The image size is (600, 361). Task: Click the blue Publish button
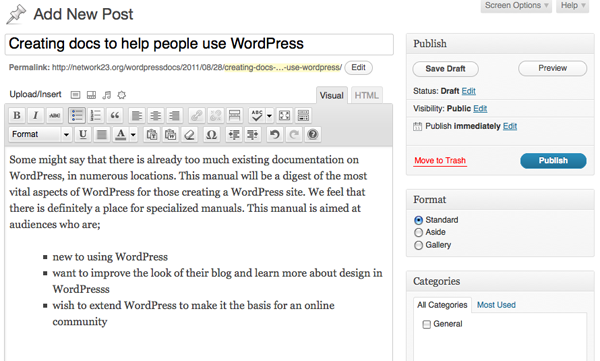553,160
